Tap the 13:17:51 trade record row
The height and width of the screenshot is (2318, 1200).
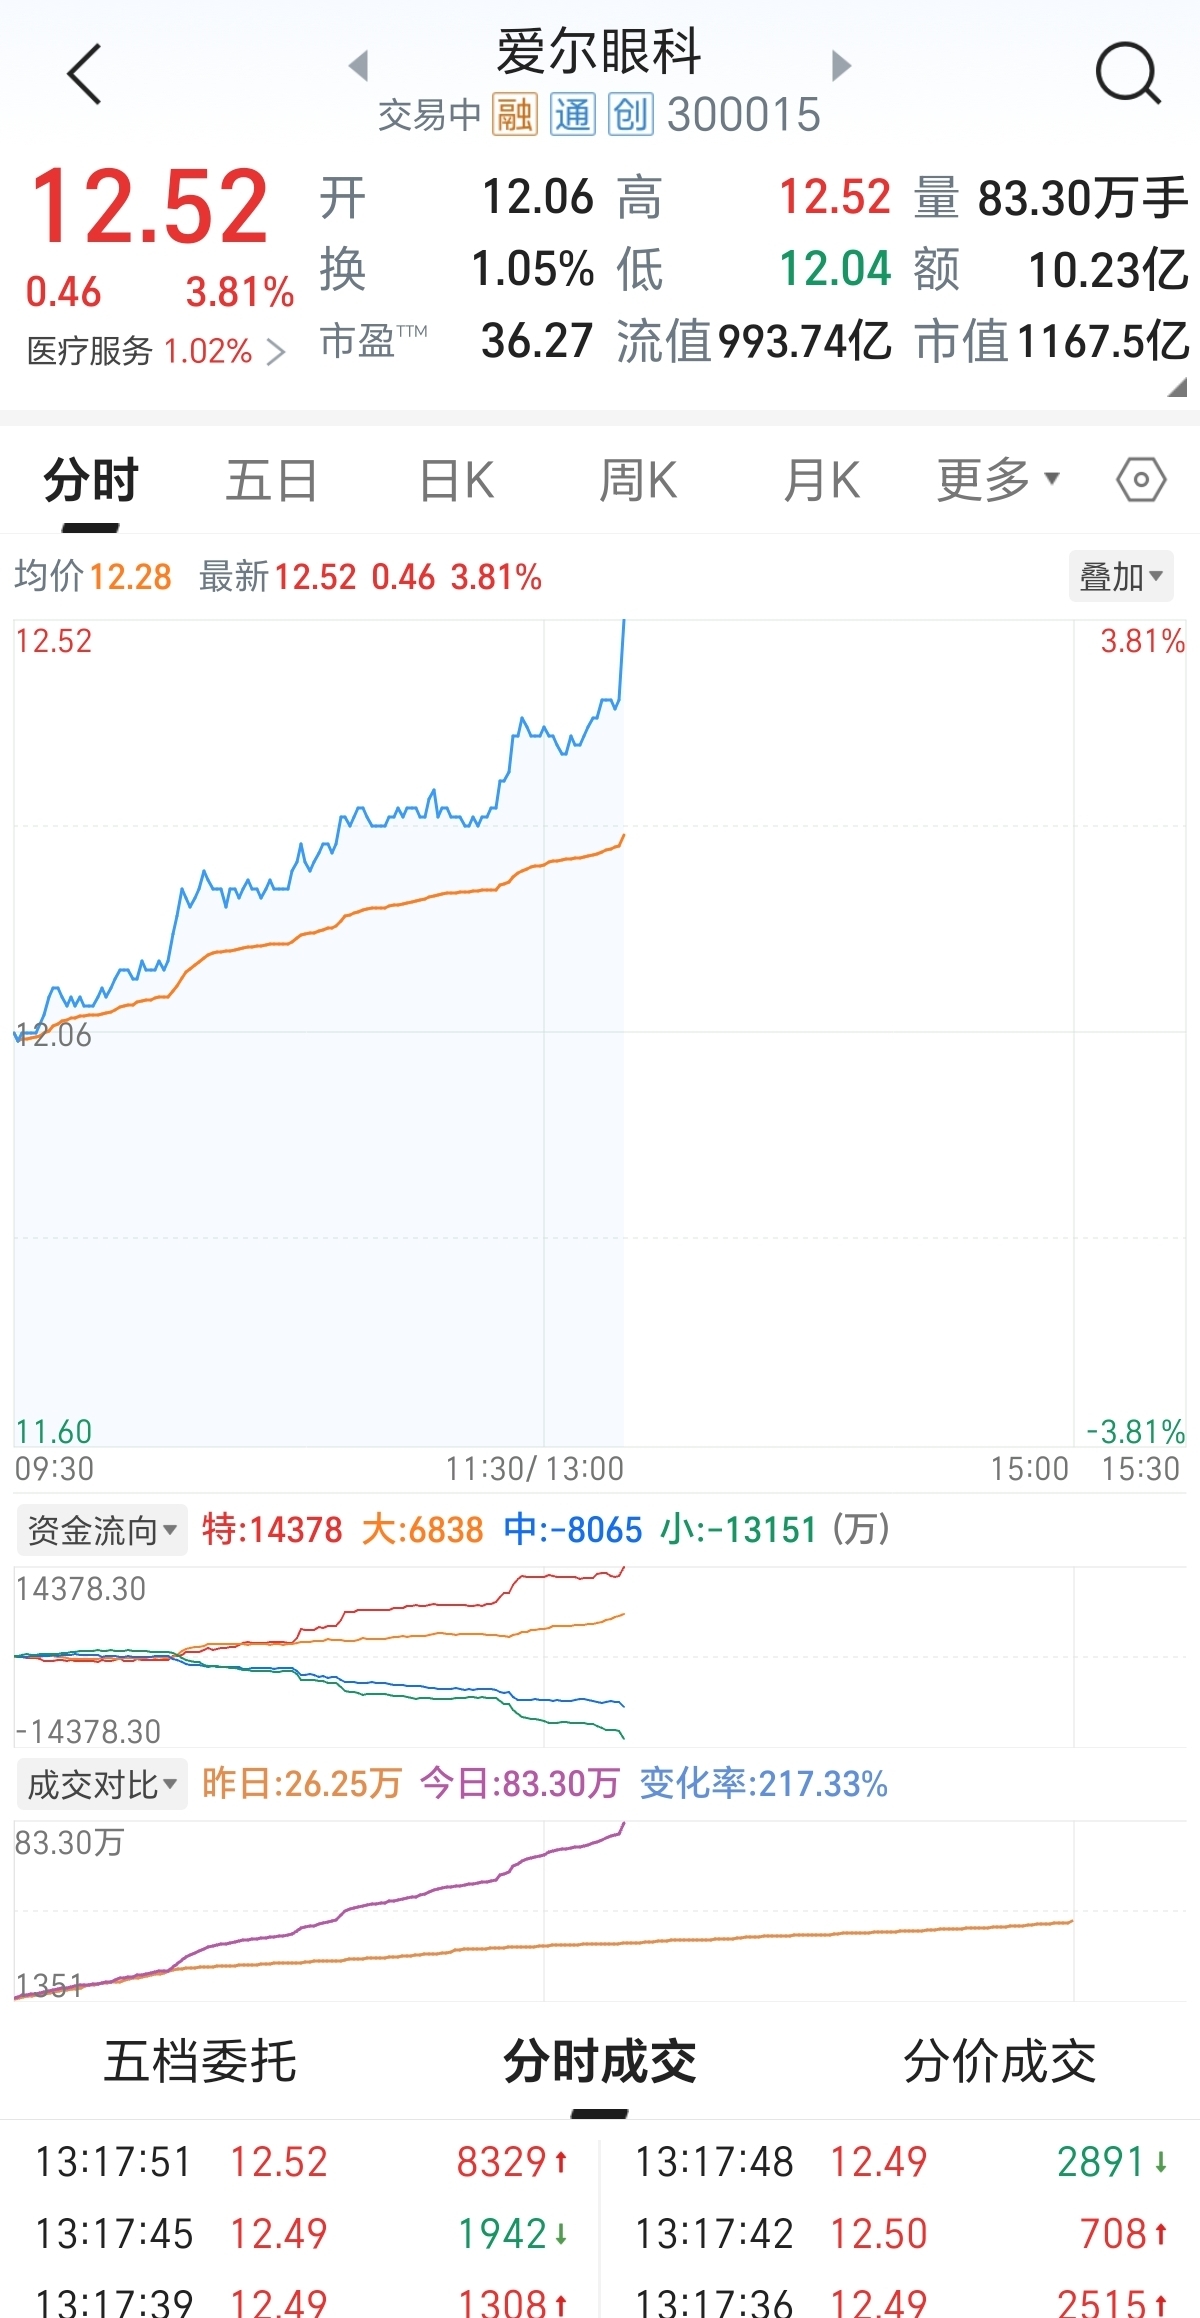(300, 2162)
